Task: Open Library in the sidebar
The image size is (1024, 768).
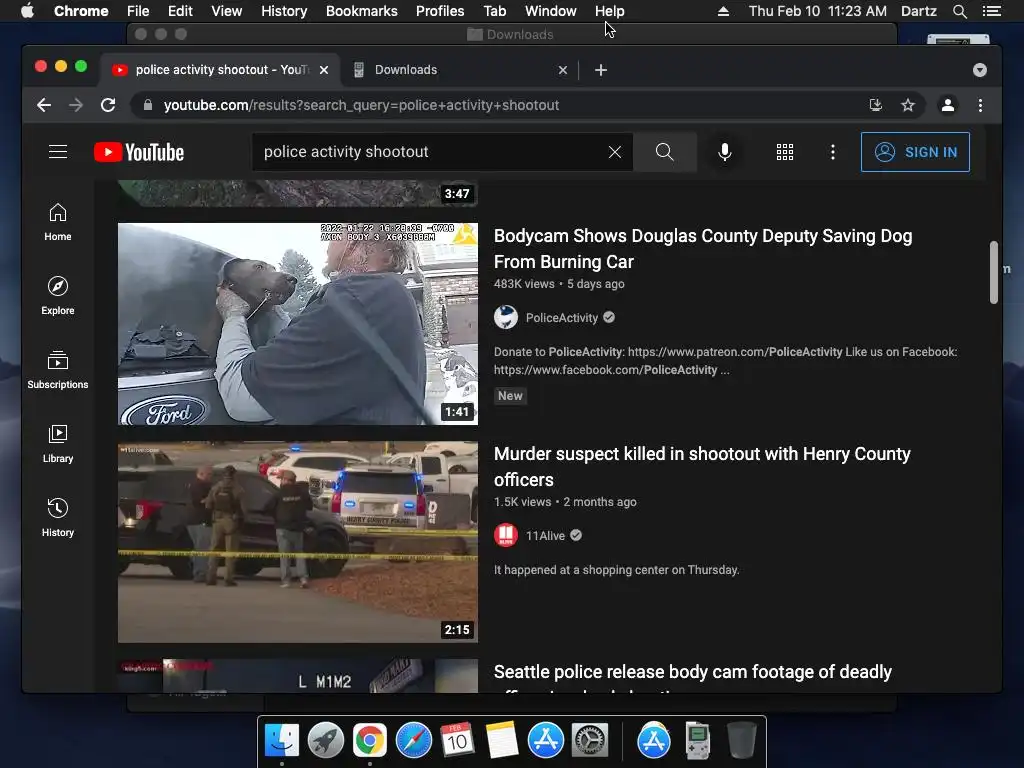Action: pyautogui.click(x=58, y=443)
